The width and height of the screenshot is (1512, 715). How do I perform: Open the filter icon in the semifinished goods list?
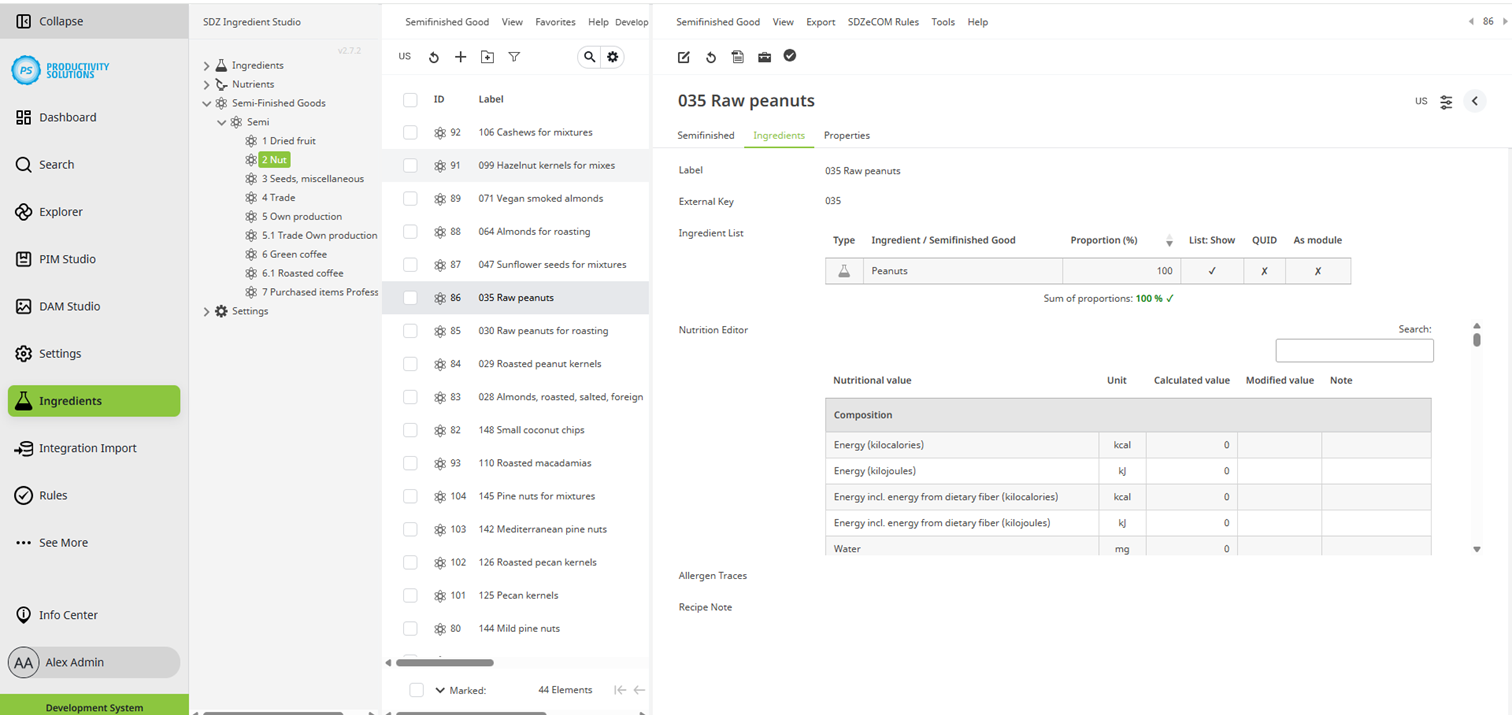[513, 57]
